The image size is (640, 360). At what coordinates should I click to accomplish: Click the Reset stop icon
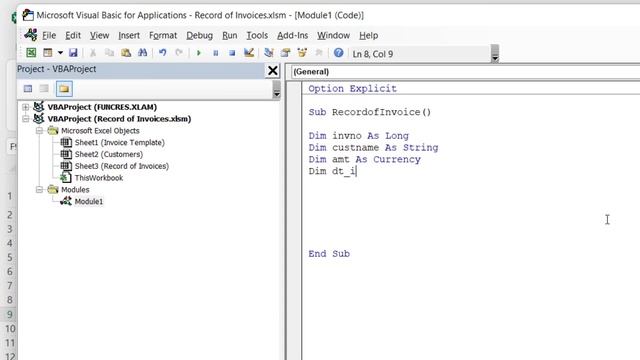click(232, 53)
